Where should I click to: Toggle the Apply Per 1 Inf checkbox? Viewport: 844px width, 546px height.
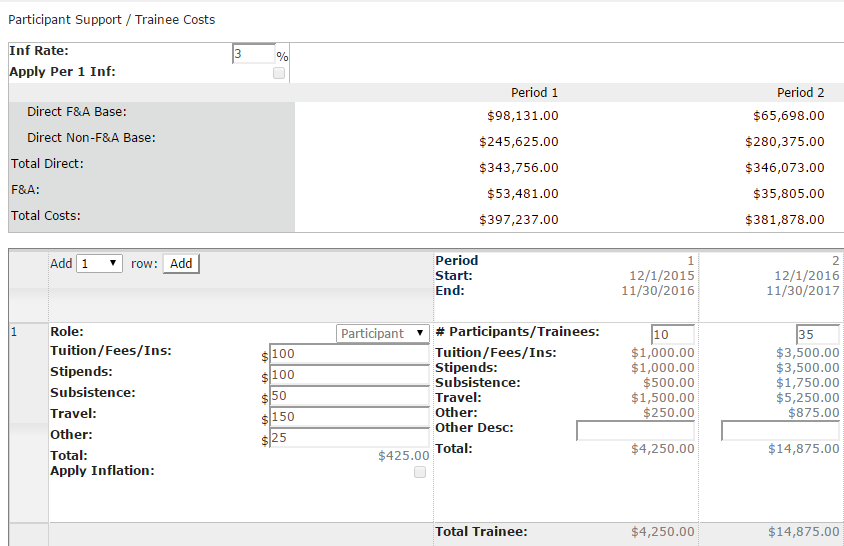click(279, 73)
